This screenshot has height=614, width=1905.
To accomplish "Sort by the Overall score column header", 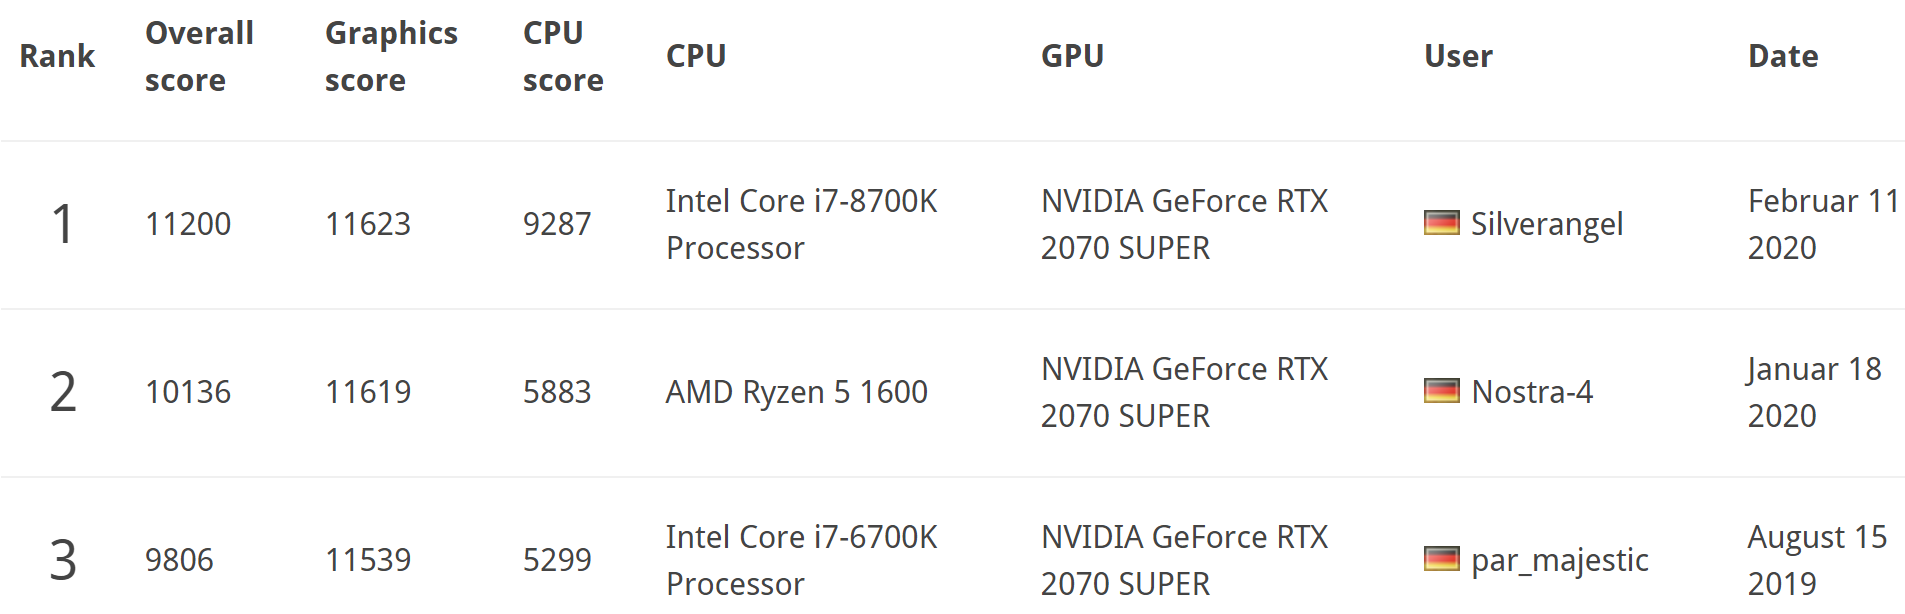I will [x=199, y=56].
